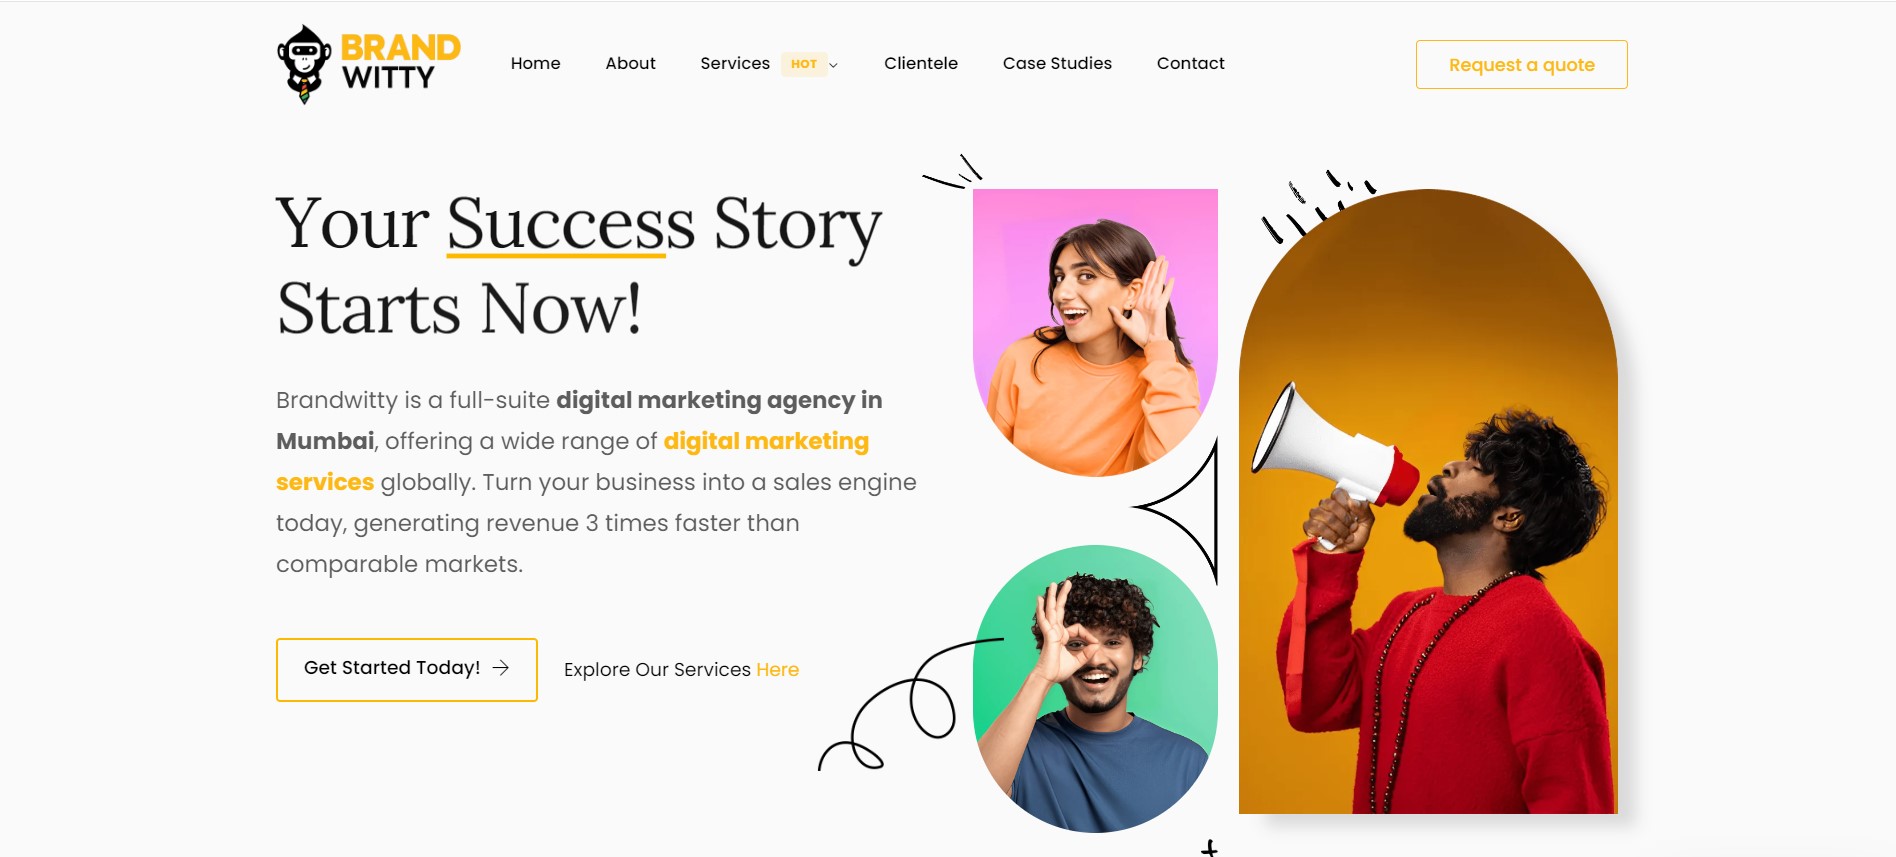Go to the Clientele page
The image size is (1896, 857).
click(921, 63)
